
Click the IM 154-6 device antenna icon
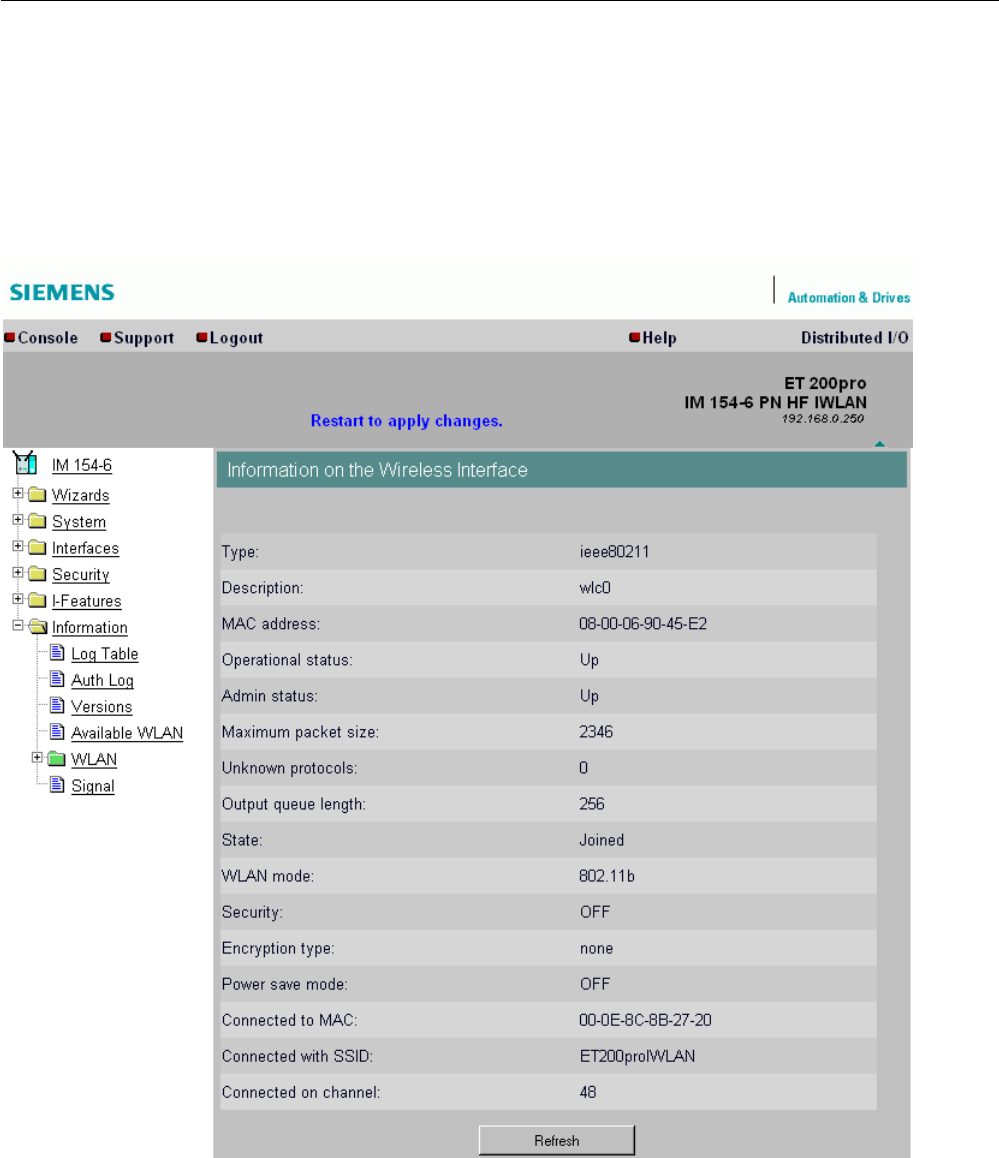pos(24,463)
